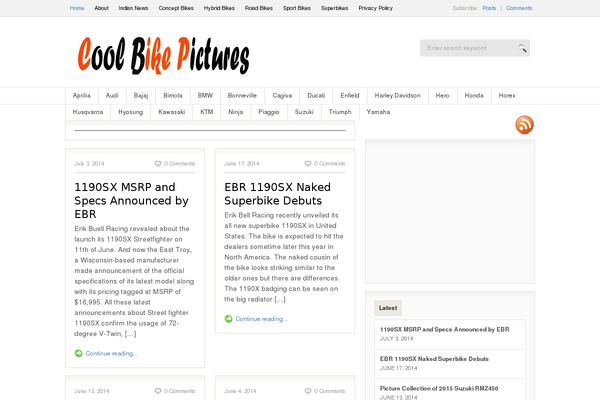The width and height of the screenshot is (600, 400).
Task: Select the Husqvarna brand tab
Action: 88,112
